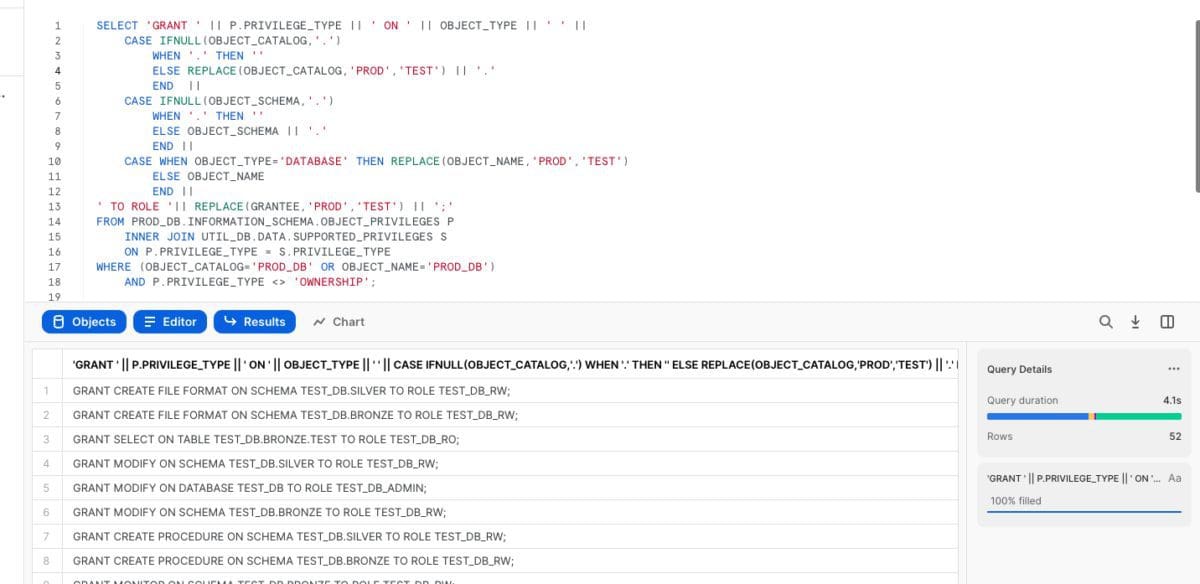Image resolution: width=1200 pixels, height=584 pixels.
Task: Click the Aa data type icon in Query Details
Action: [x=1176, y=478]
